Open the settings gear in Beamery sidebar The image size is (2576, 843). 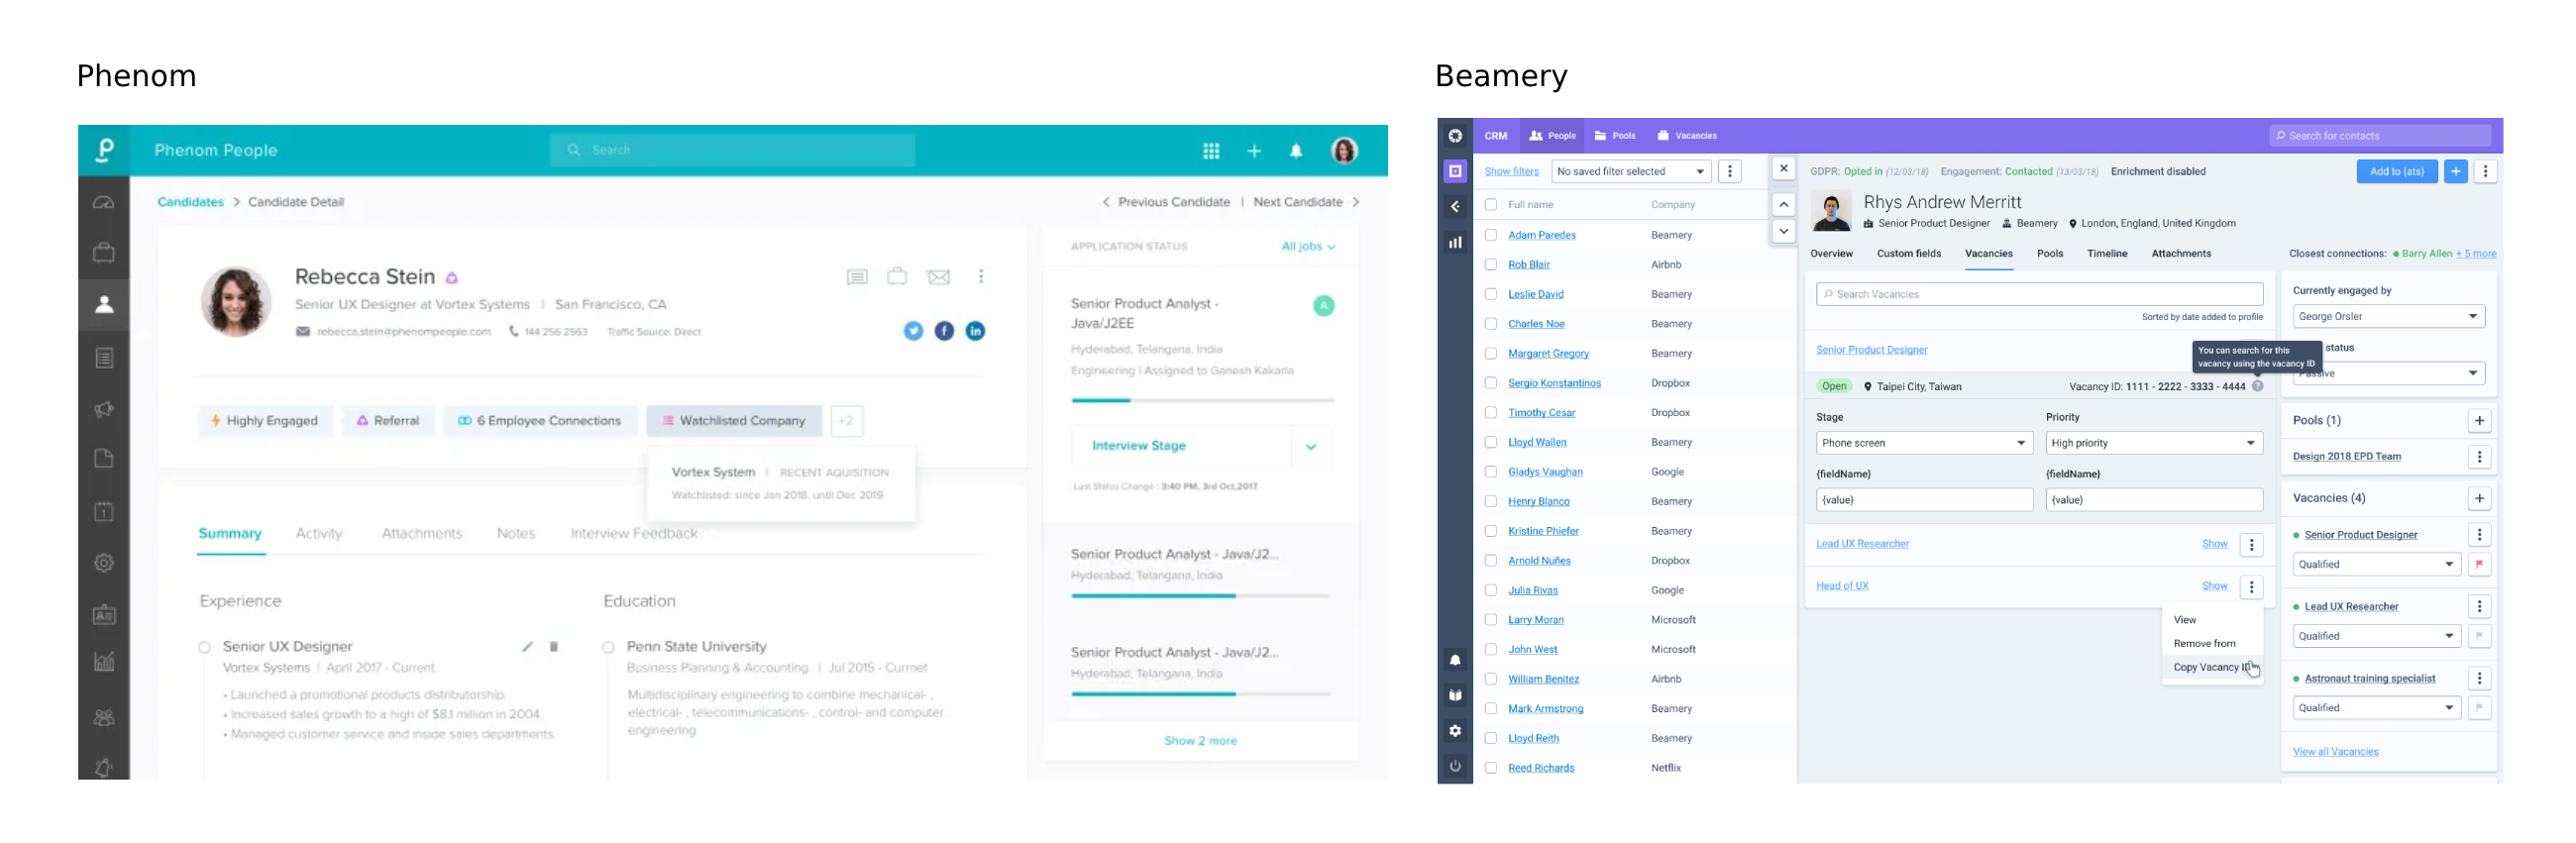pos(1454,731)
